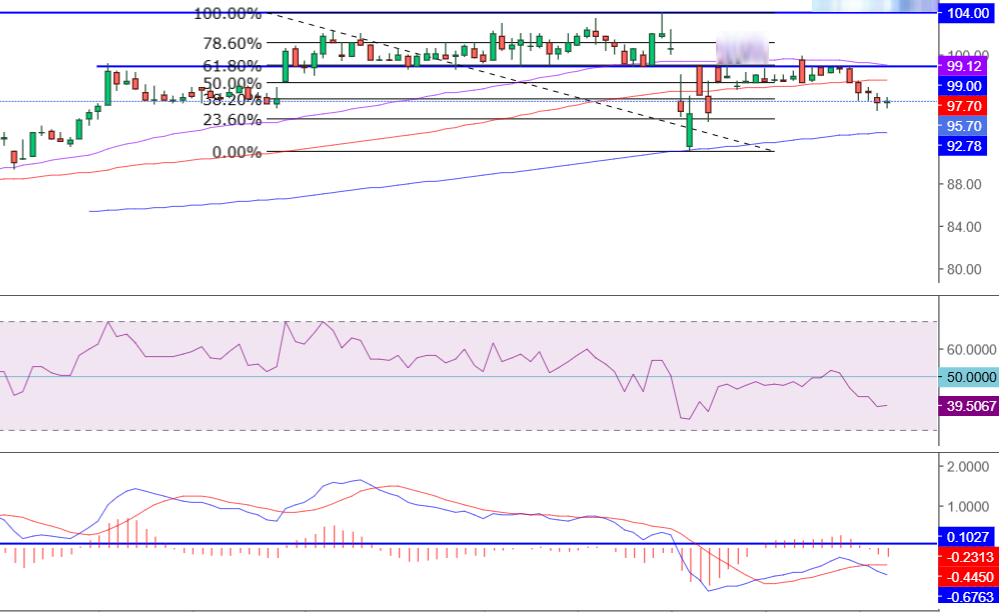Screen dimensions: 999x615
Task: Click the RSI 39.5067 current value label
Action: tap(968, 405)
